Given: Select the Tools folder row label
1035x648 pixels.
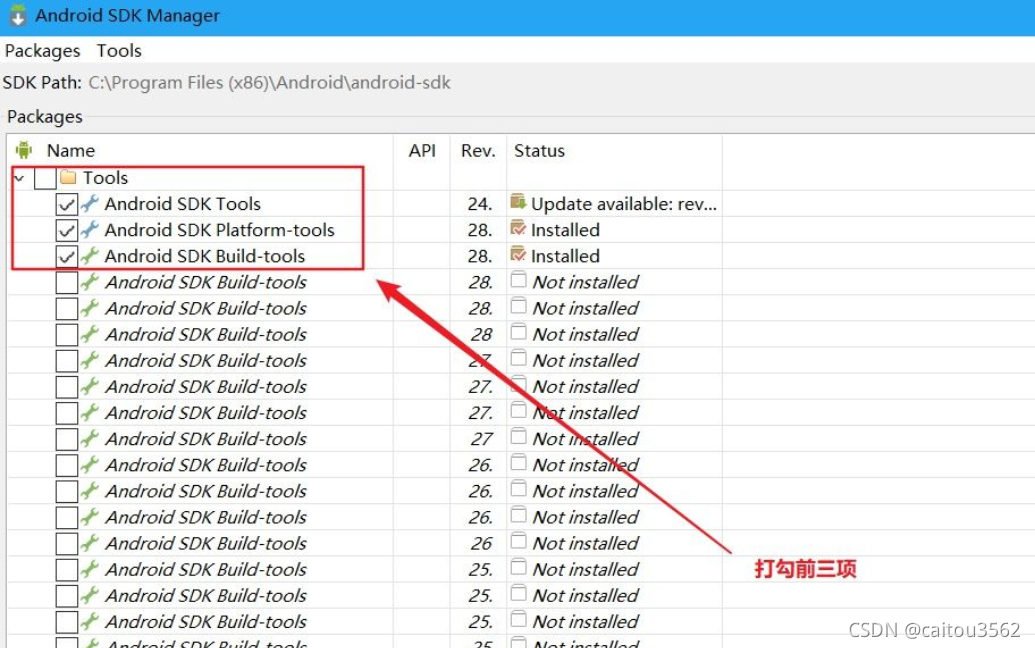Looking at the screenshot, I should [105, 178].
